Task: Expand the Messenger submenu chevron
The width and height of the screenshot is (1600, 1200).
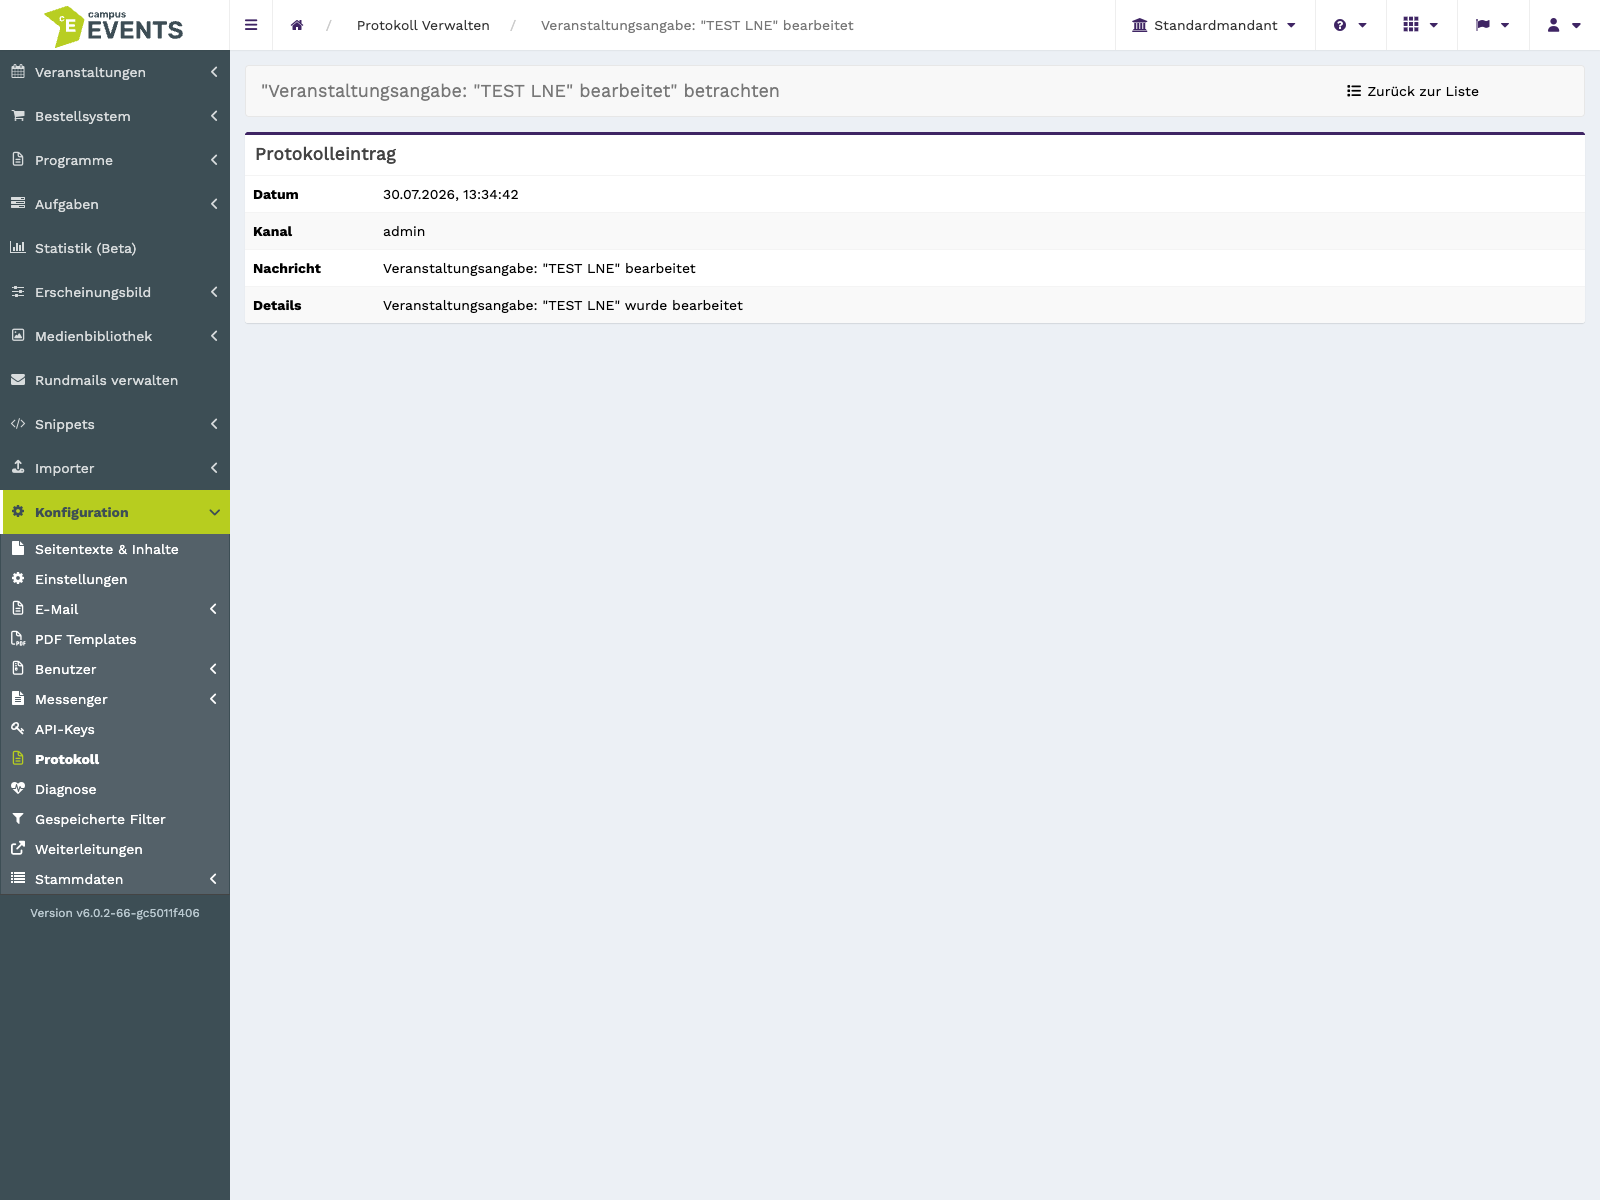Action: tap(213, 699)
